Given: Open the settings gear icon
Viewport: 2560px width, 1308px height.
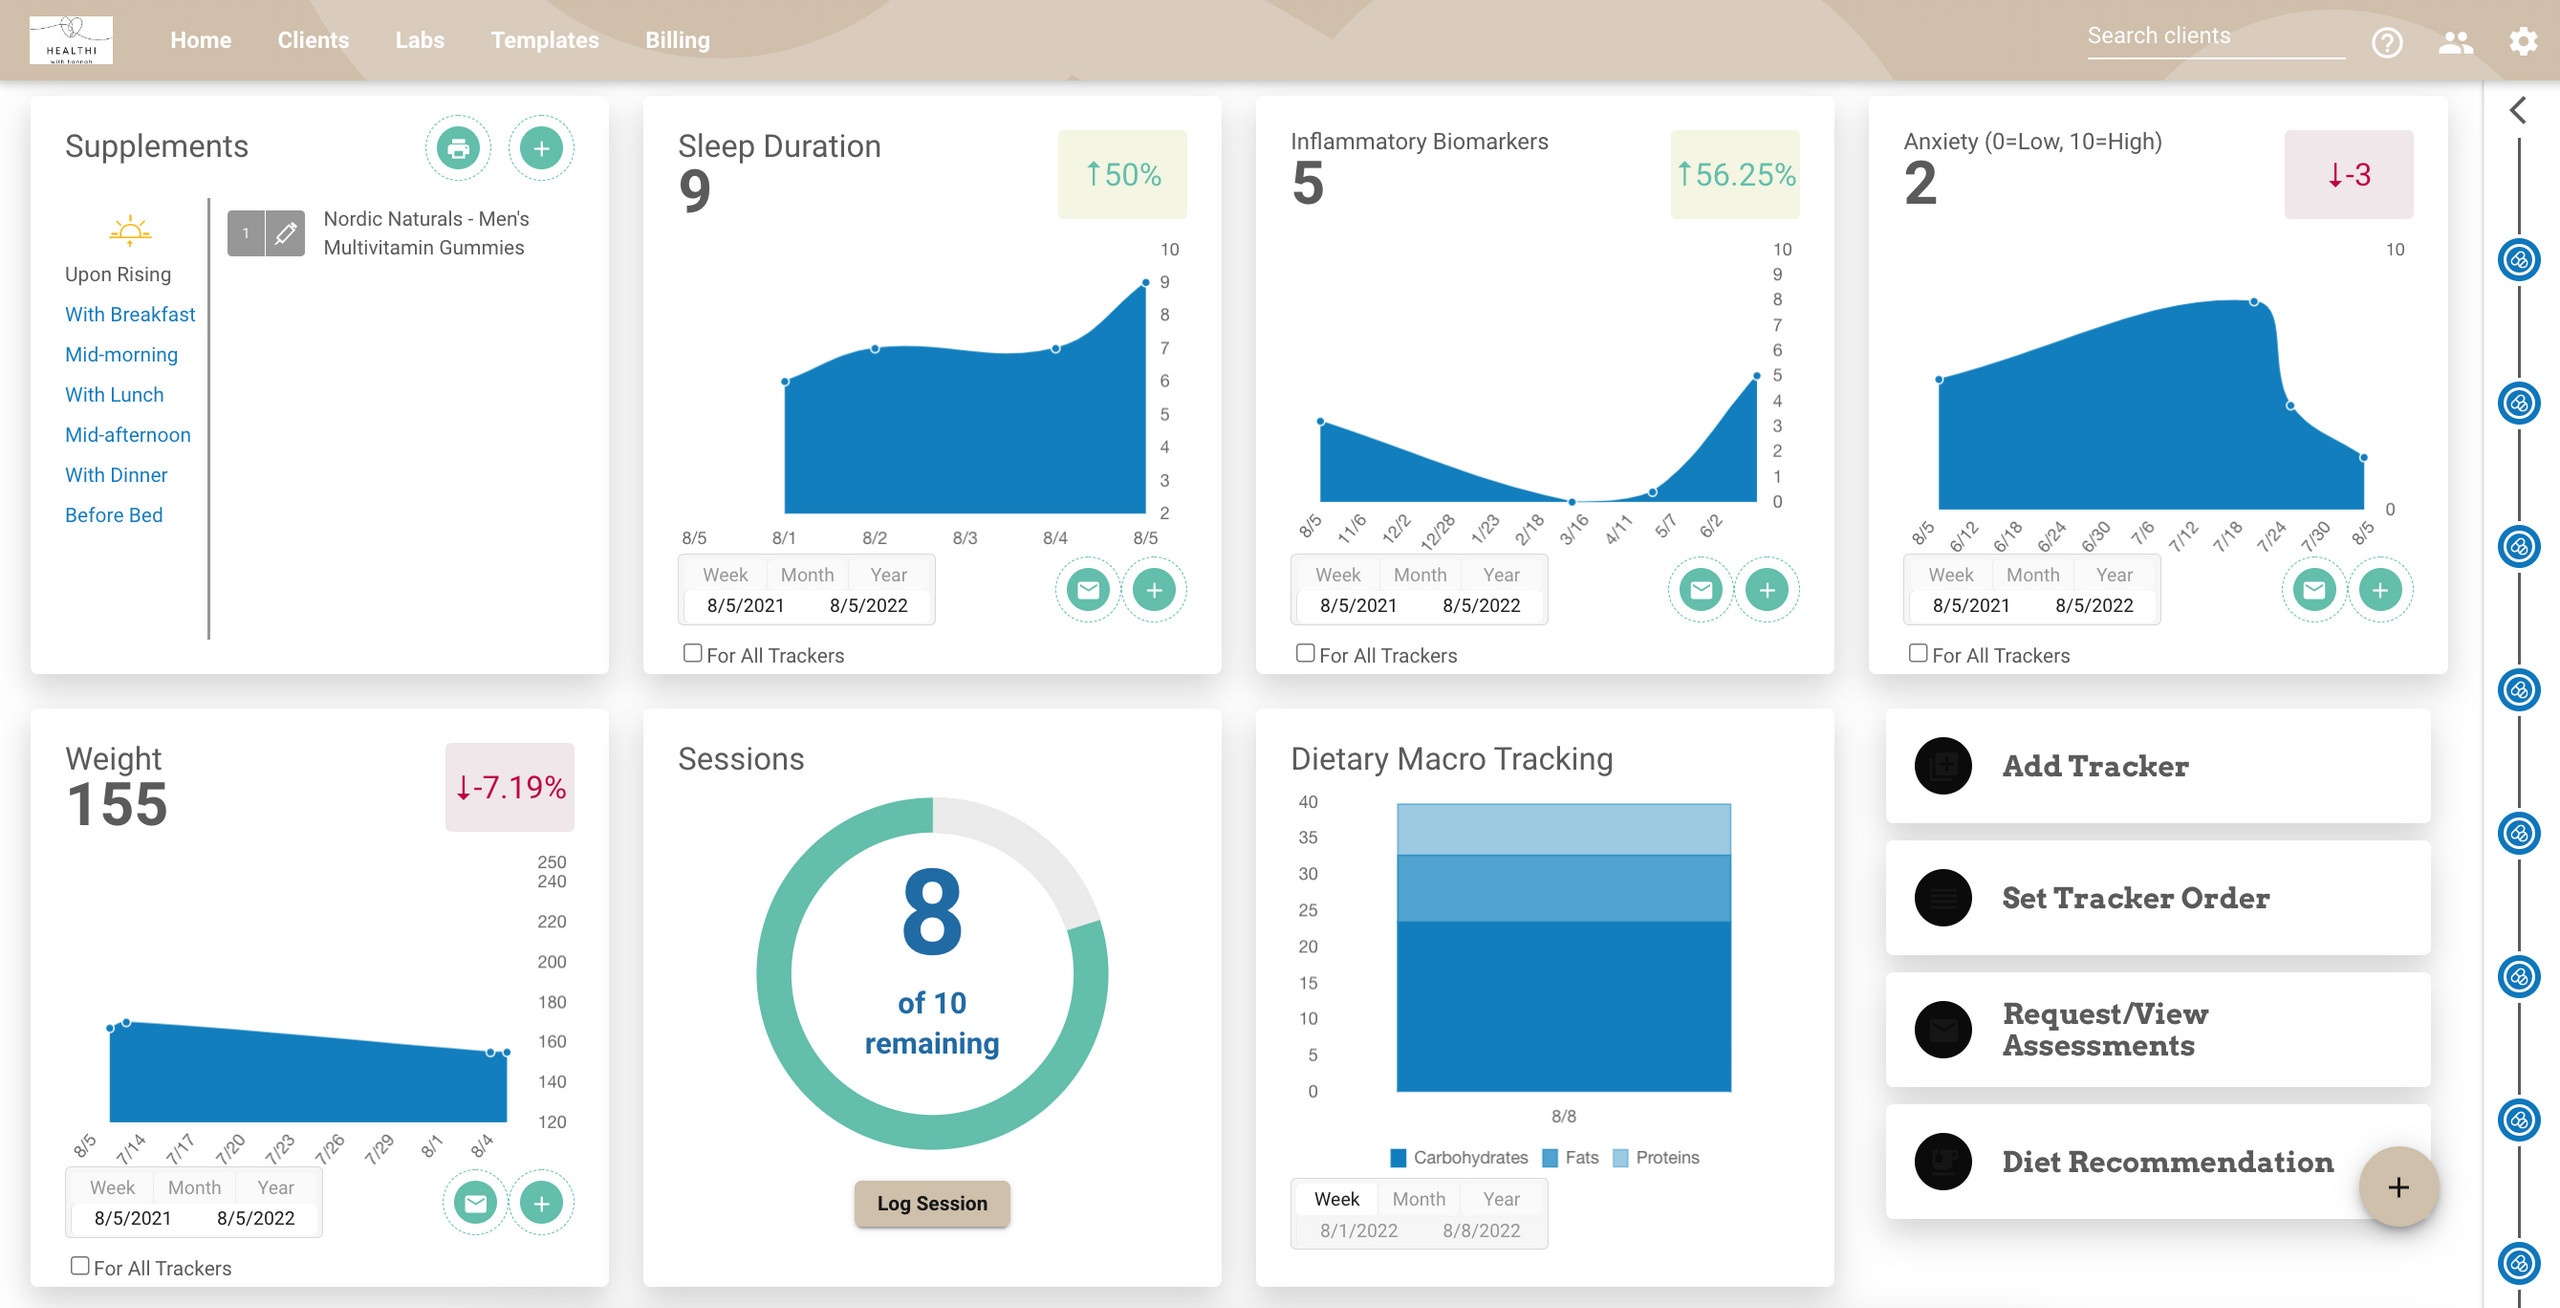Looking at the screenshot, I should (2523, 42).
